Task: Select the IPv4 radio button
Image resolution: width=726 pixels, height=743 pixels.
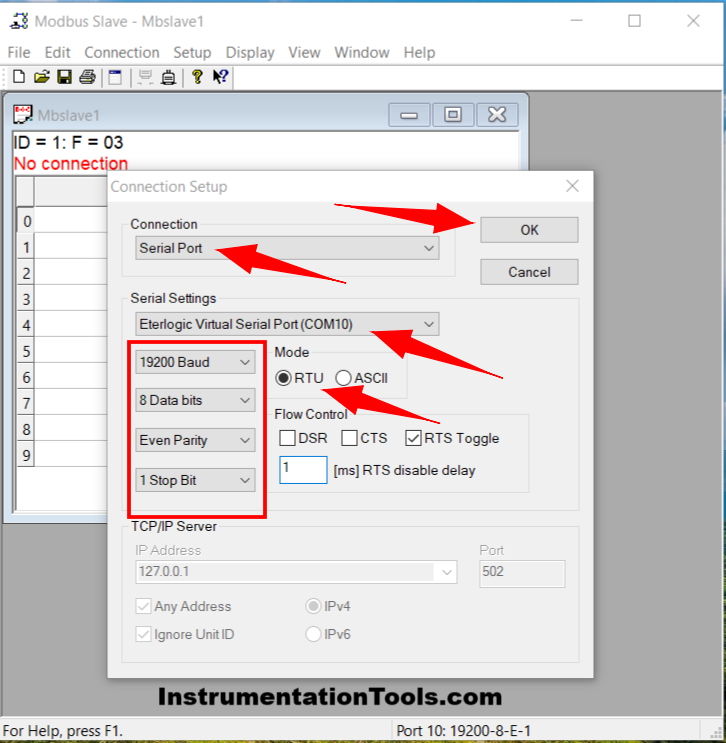Action: pyautogui.click(x=313, y=606)
